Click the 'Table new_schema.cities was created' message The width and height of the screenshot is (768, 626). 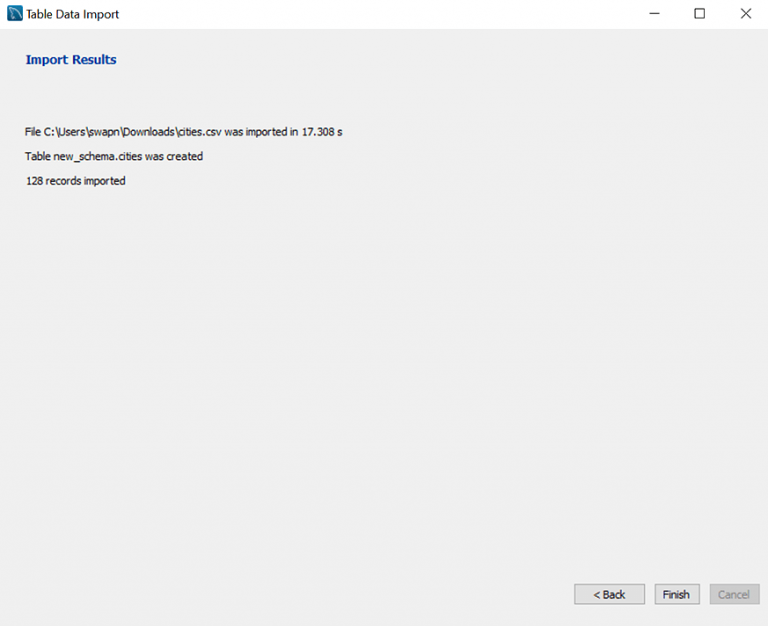click(114, 156)
